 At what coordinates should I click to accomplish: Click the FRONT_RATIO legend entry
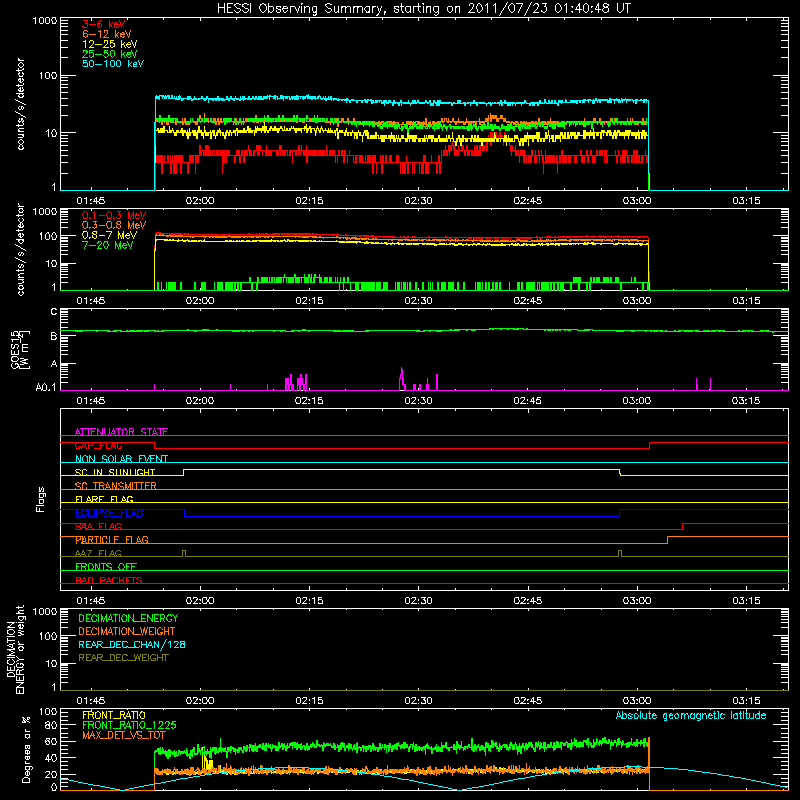pos(114,715)
